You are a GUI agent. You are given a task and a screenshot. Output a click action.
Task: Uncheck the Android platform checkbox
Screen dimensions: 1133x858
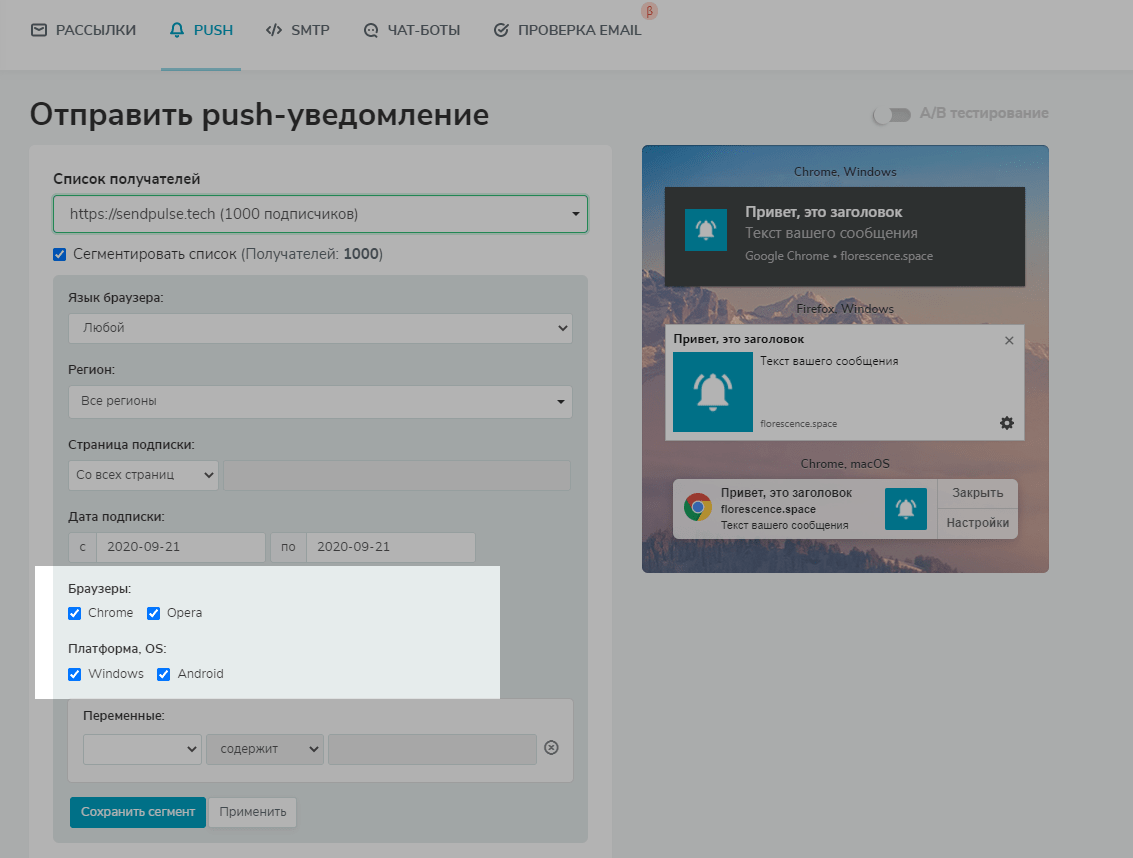[x=163, y=674]
